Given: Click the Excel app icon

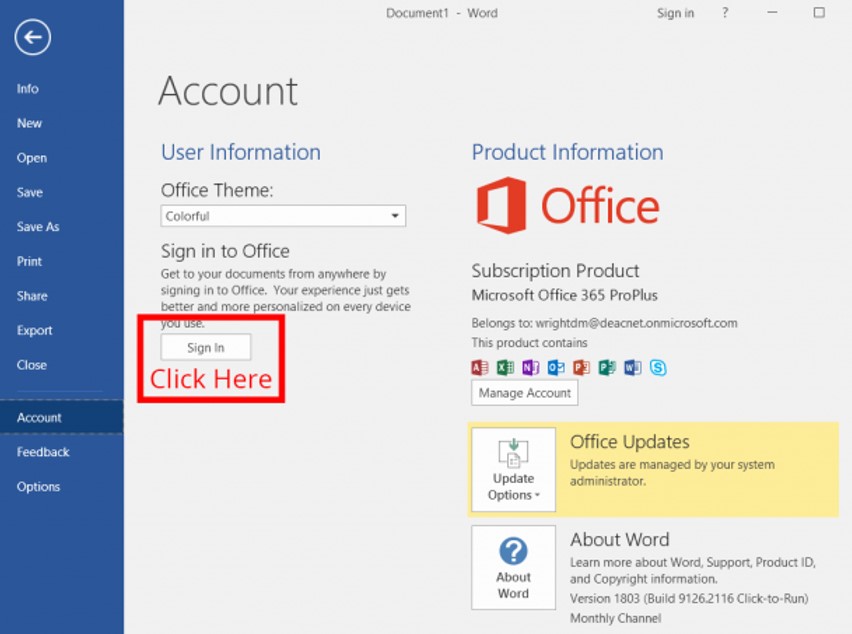Looking at the screenshot, I should point(505,368).
